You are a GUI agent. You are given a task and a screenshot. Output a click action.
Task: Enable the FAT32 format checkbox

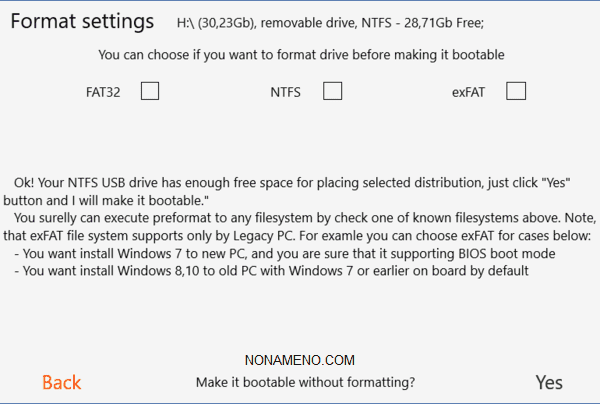tap(150, 92)
